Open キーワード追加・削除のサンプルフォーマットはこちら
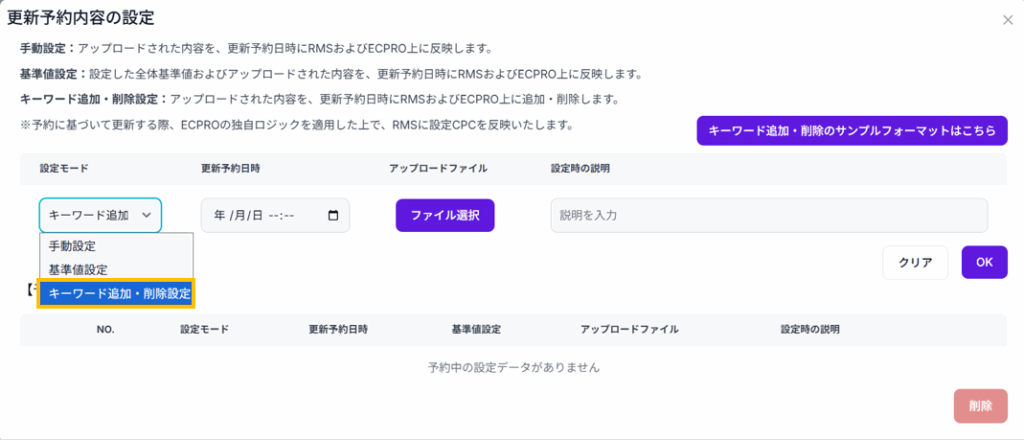 coord(852,131)
